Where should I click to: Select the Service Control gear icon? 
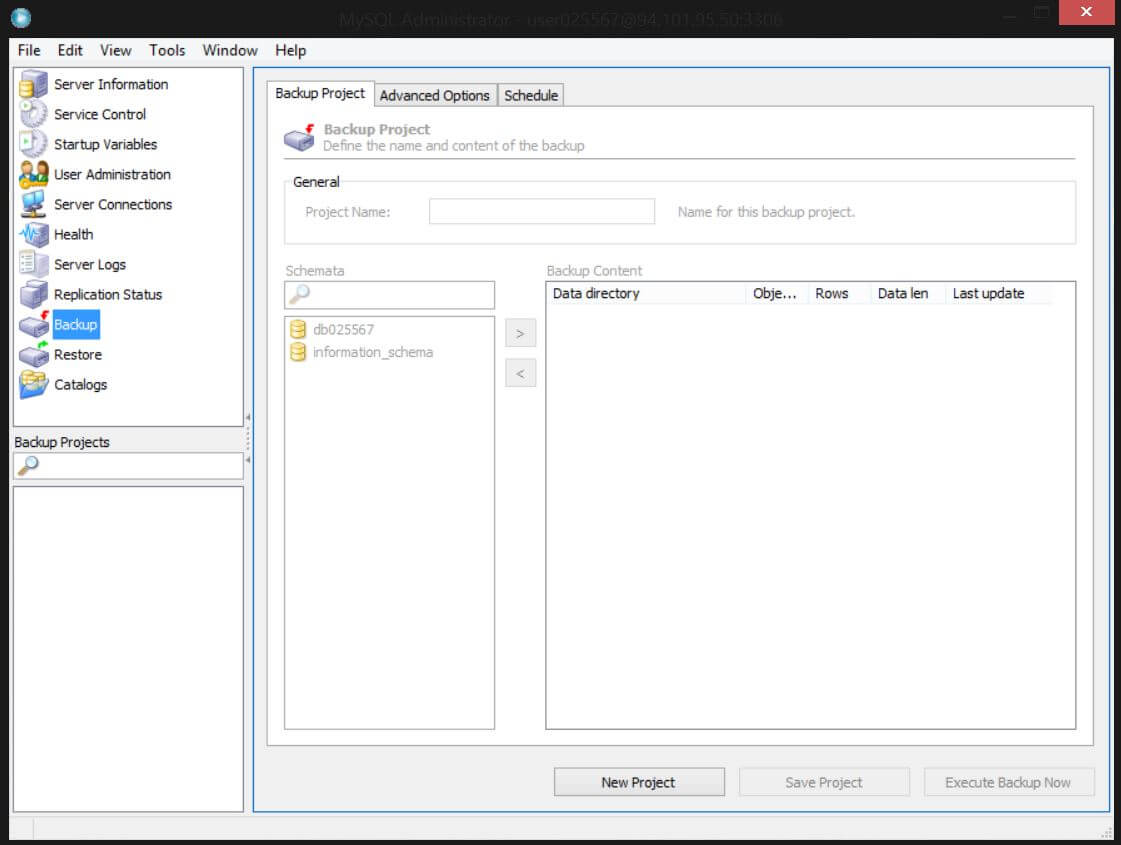tap(33, 114)
